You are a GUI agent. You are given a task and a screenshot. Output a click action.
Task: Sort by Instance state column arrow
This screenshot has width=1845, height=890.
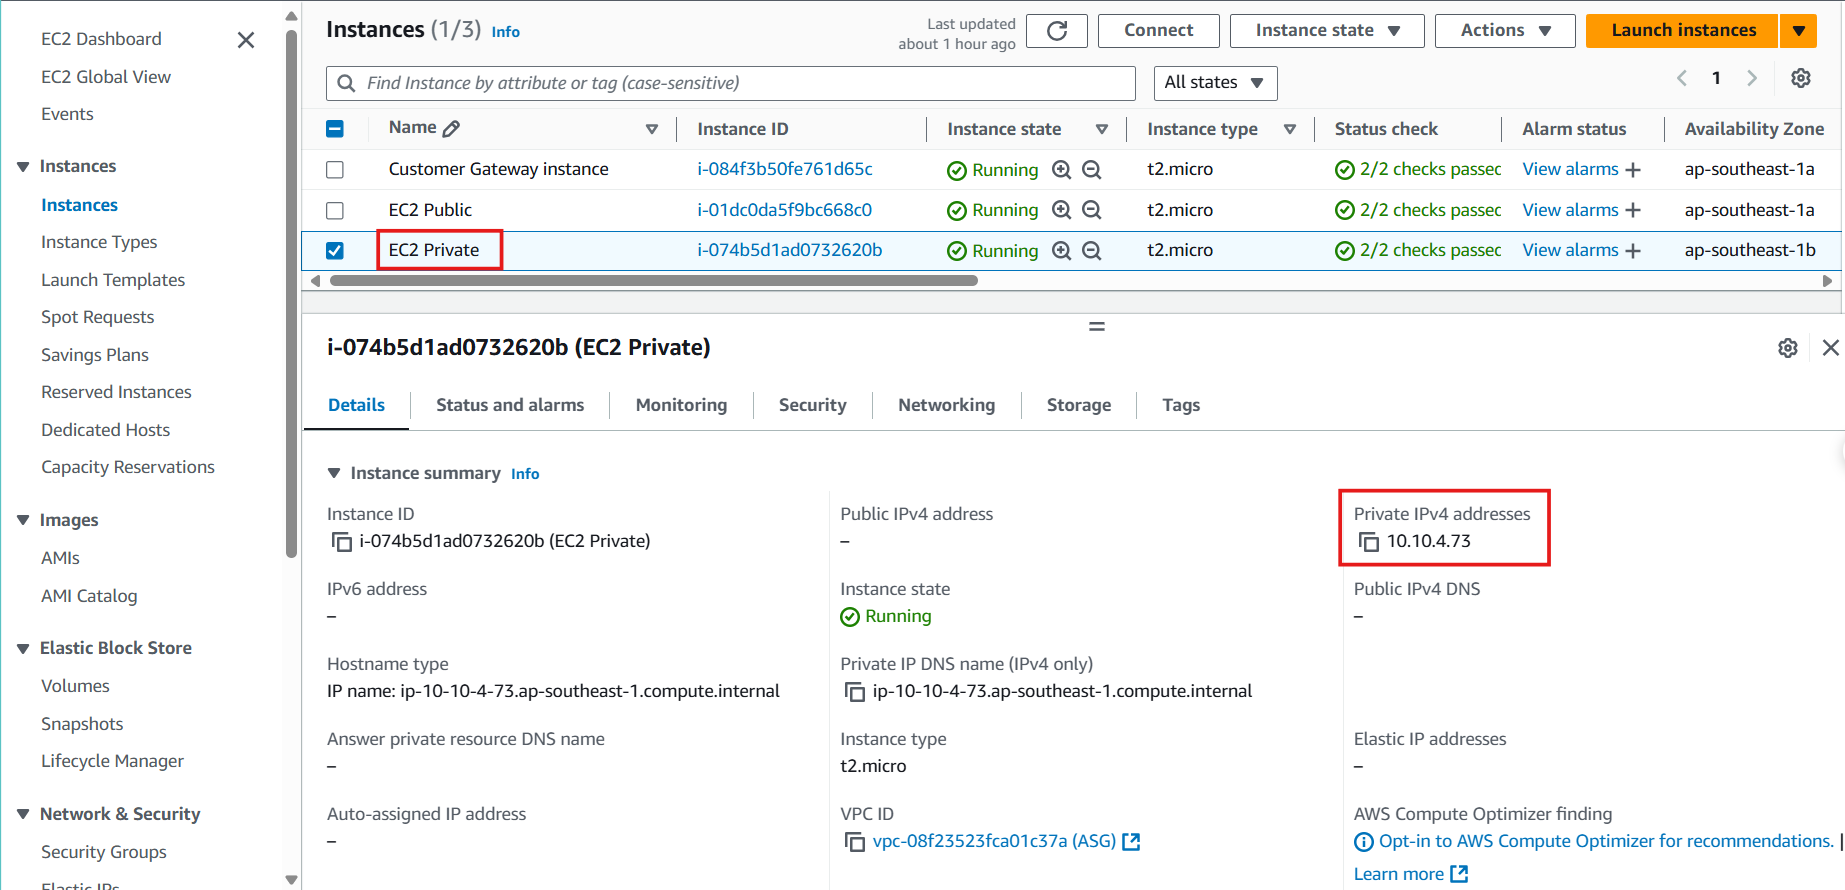click(x=1102, y=129)
